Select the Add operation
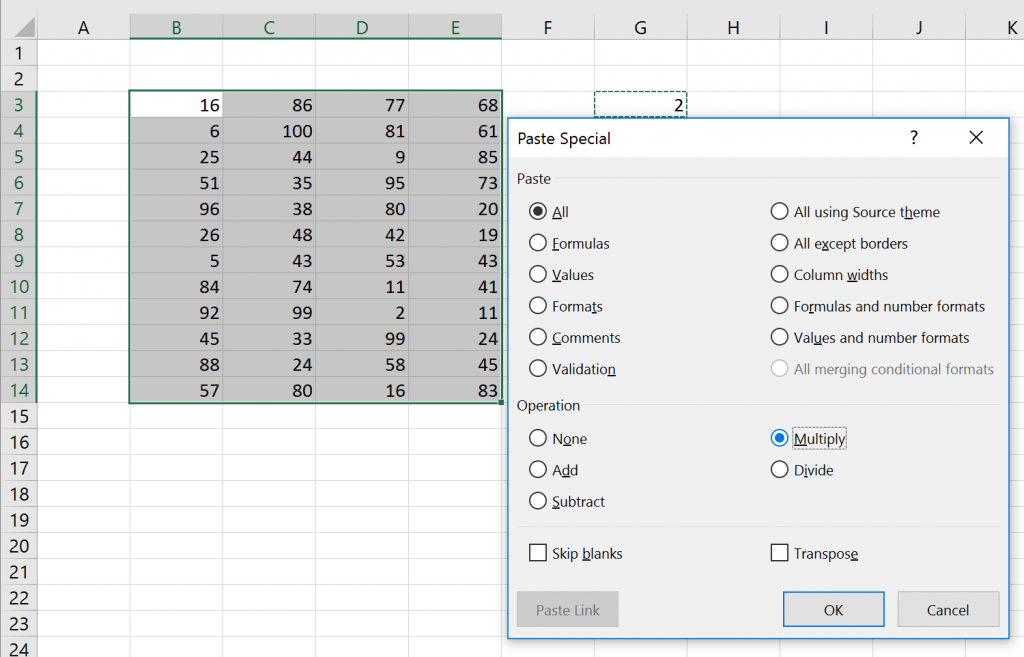This screenshot has width=1024, height=657. (538, 470)
